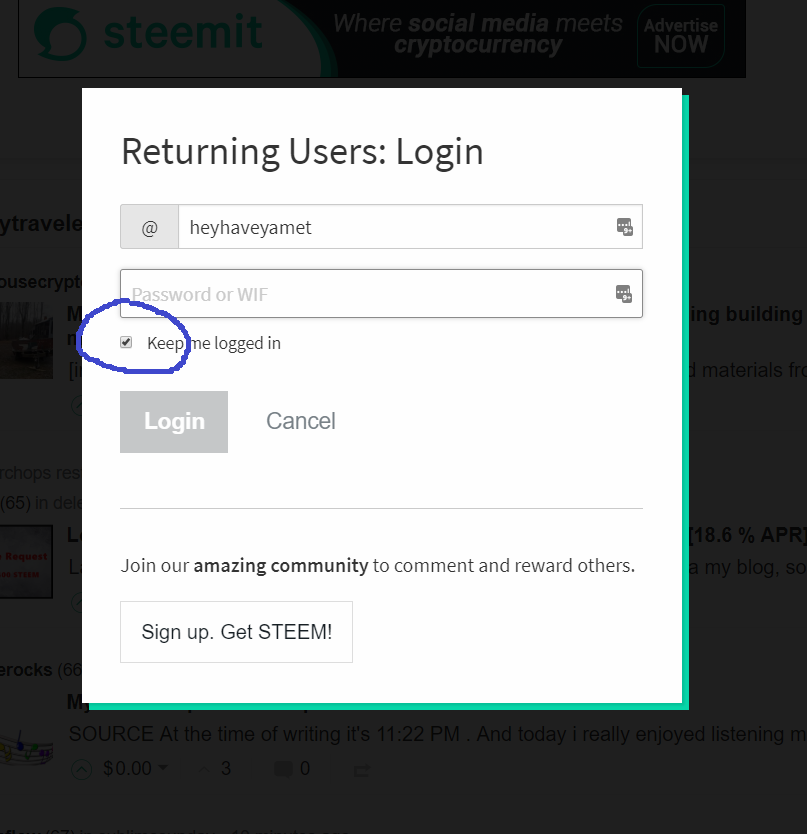
Task: Click the Sign up. Get STEEM! button
Action: [236, 632]
